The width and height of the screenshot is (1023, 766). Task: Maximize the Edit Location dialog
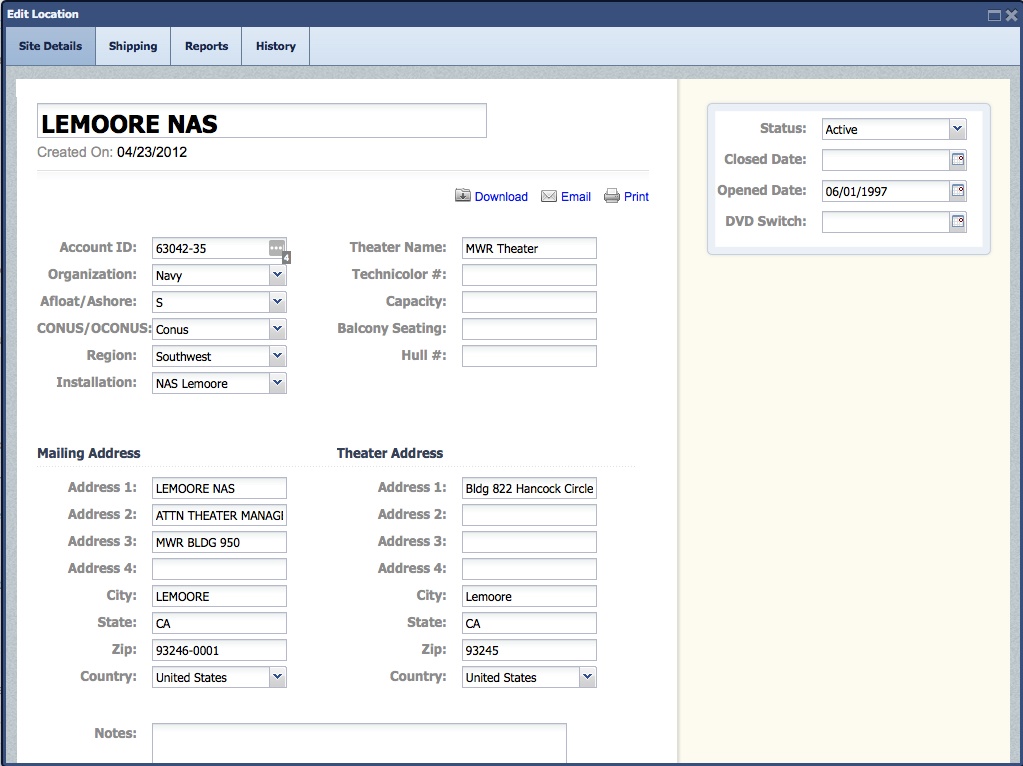(994, 15)
